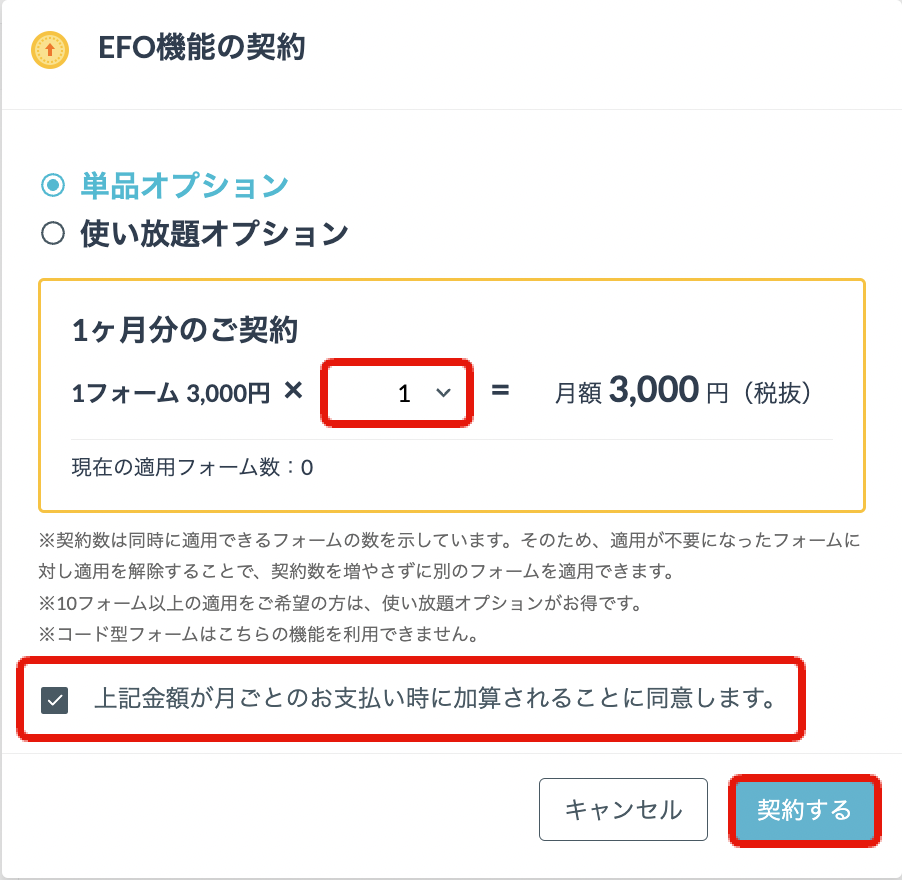The height and width of the screenshot is (880, 902).
Task: Select the 単品オプション radio button
Action: 52,185
